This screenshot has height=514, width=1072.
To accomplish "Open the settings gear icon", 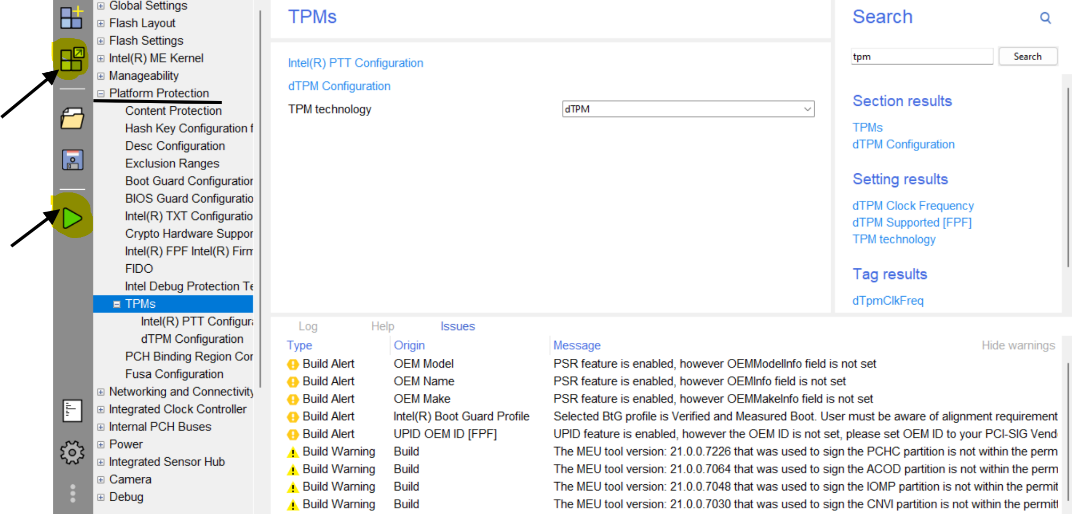I will pyautogui.click(x=72, y=453).
